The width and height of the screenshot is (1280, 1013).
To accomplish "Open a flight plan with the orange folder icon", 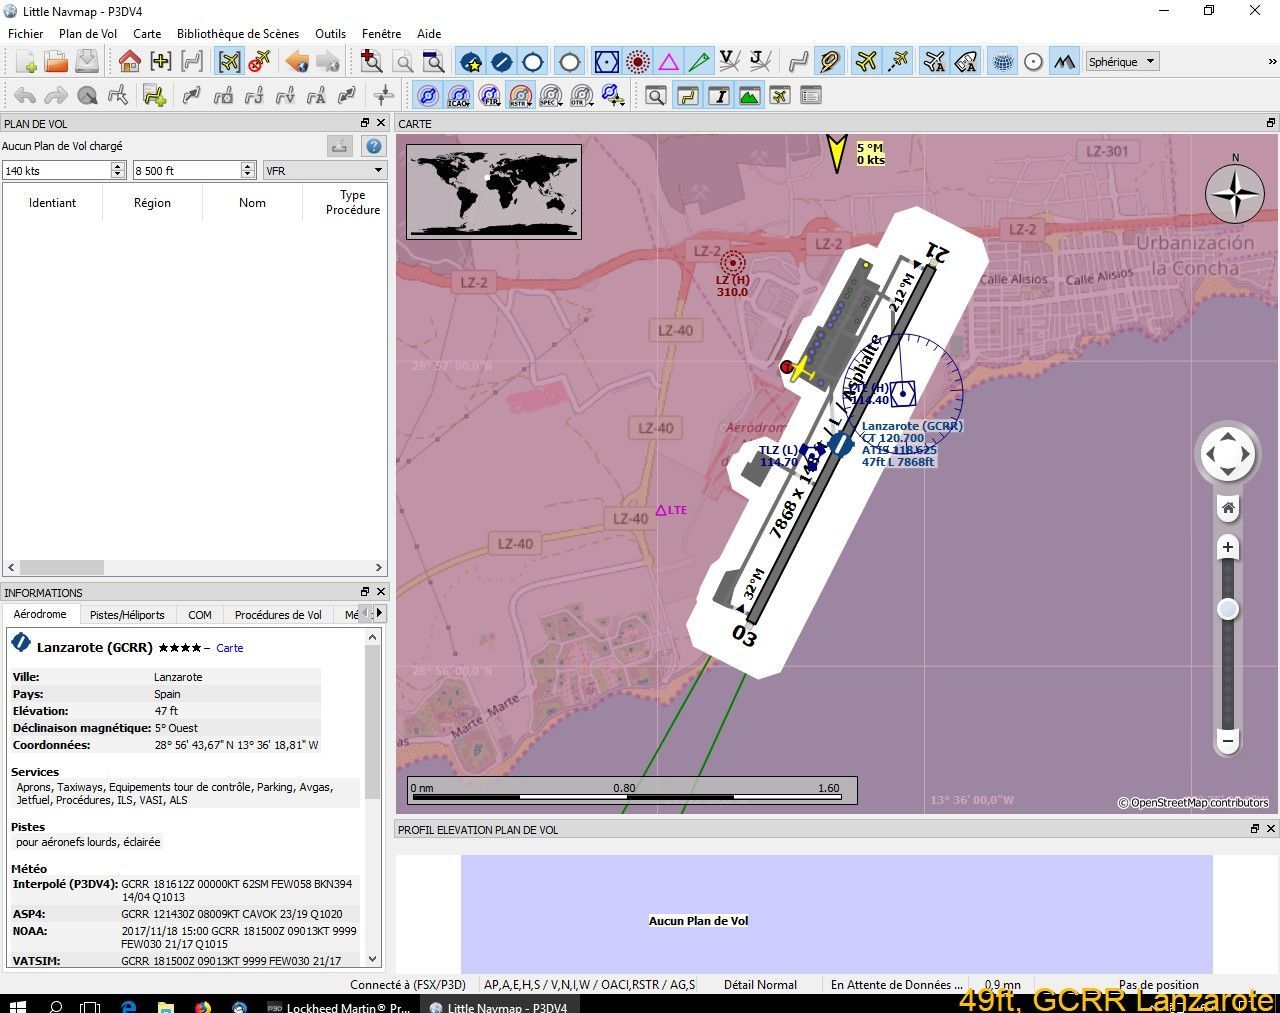I will pyautogui.click(x=56, y=62).
